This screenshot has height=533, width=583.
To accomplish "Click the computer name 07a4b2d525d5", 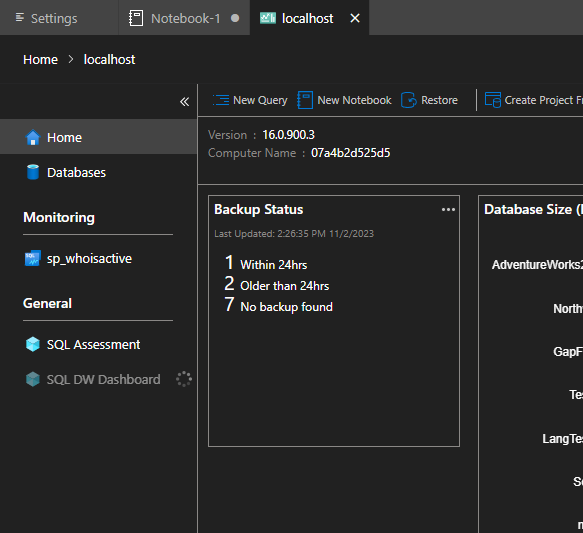I will click(x=351, y=153).
